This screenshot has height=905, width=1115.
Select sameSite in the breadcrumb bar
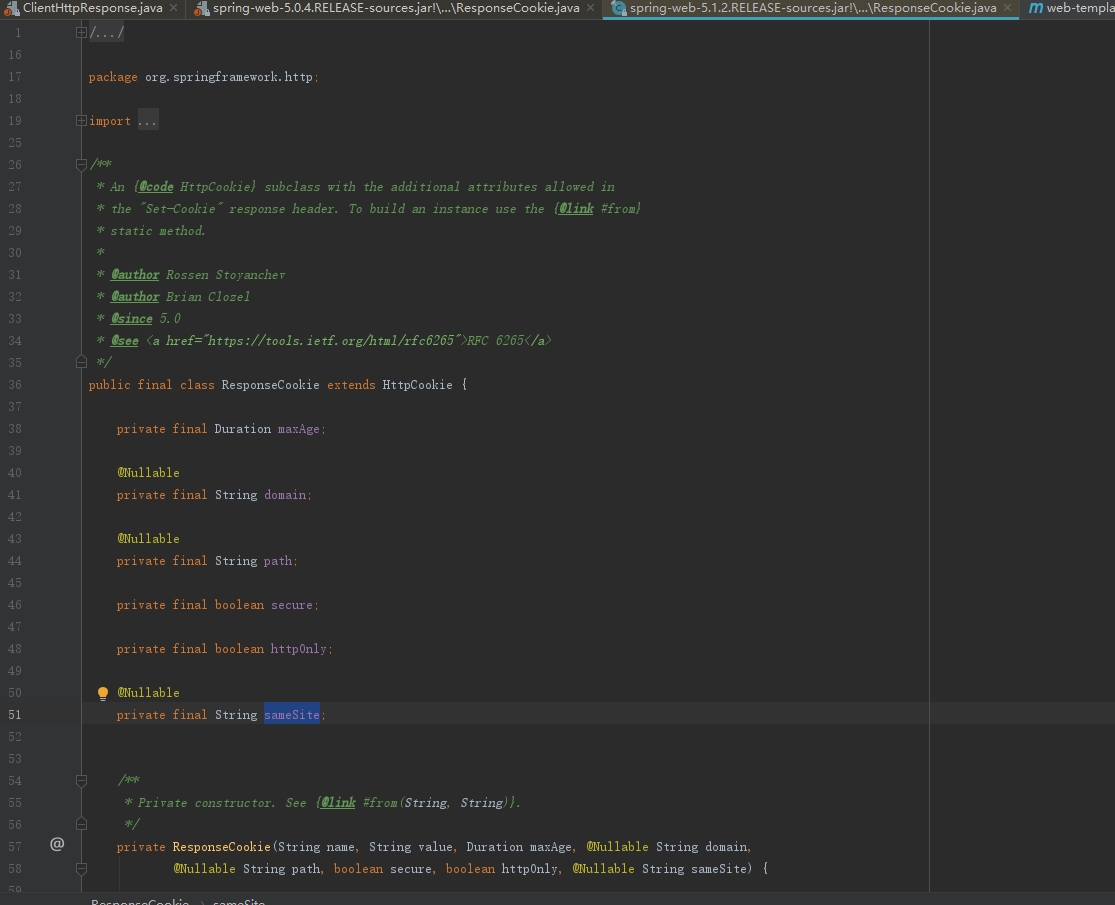pos(238,901)
